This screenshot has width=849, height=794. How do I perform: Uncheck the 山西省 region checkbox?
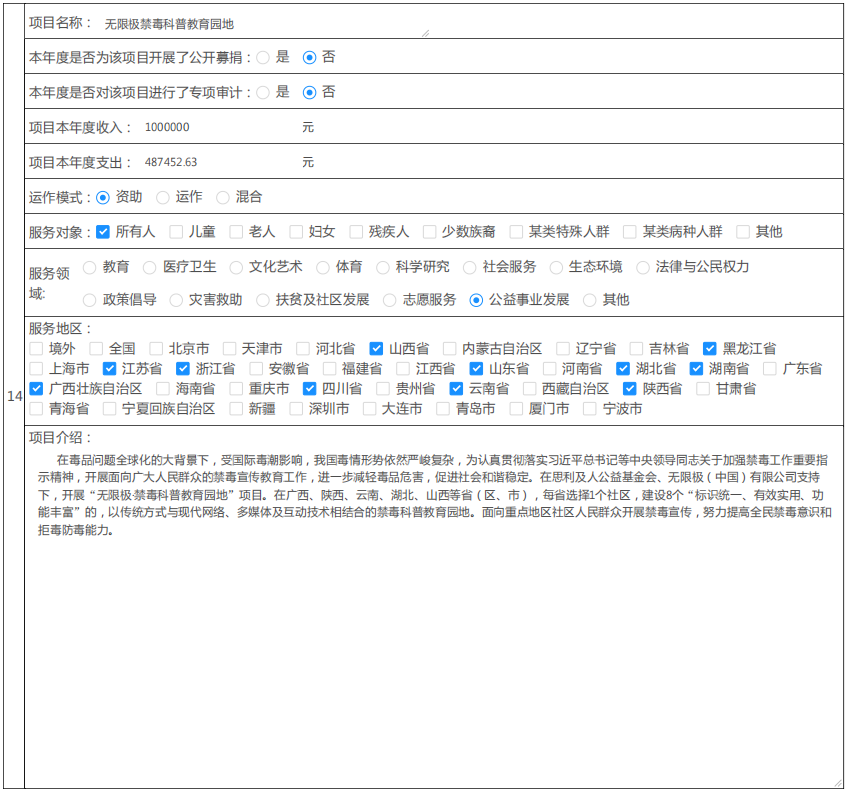click(x=377, y=349)
